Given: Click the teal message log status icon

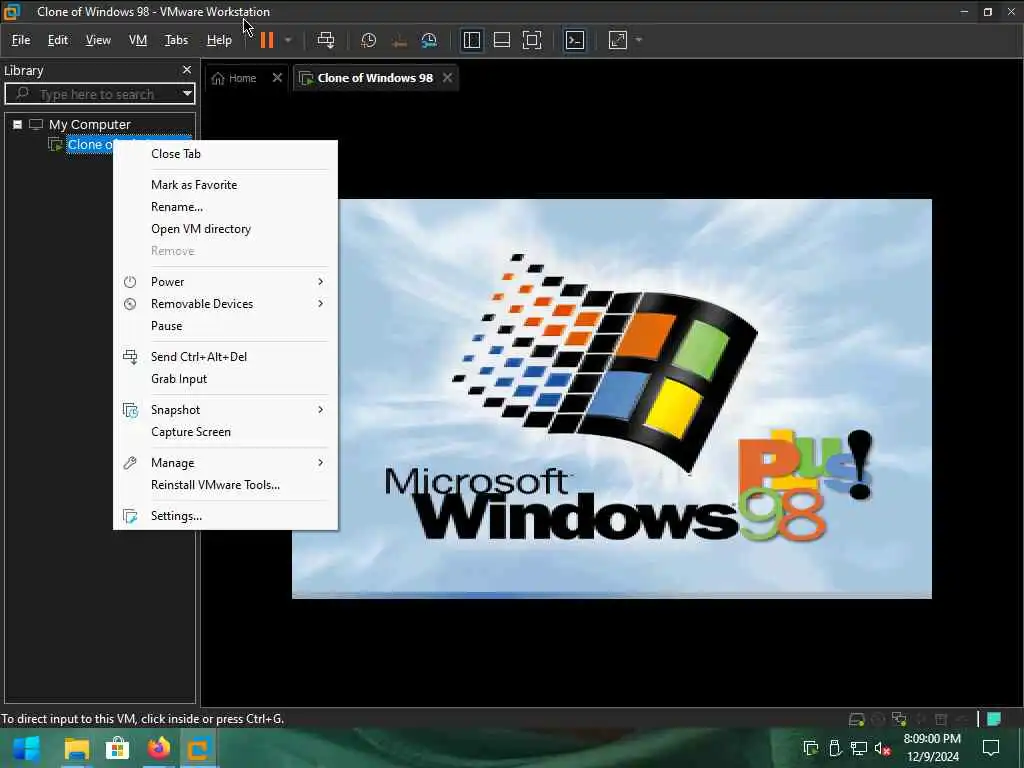Looking at the screenshot, I should [994, 719].
